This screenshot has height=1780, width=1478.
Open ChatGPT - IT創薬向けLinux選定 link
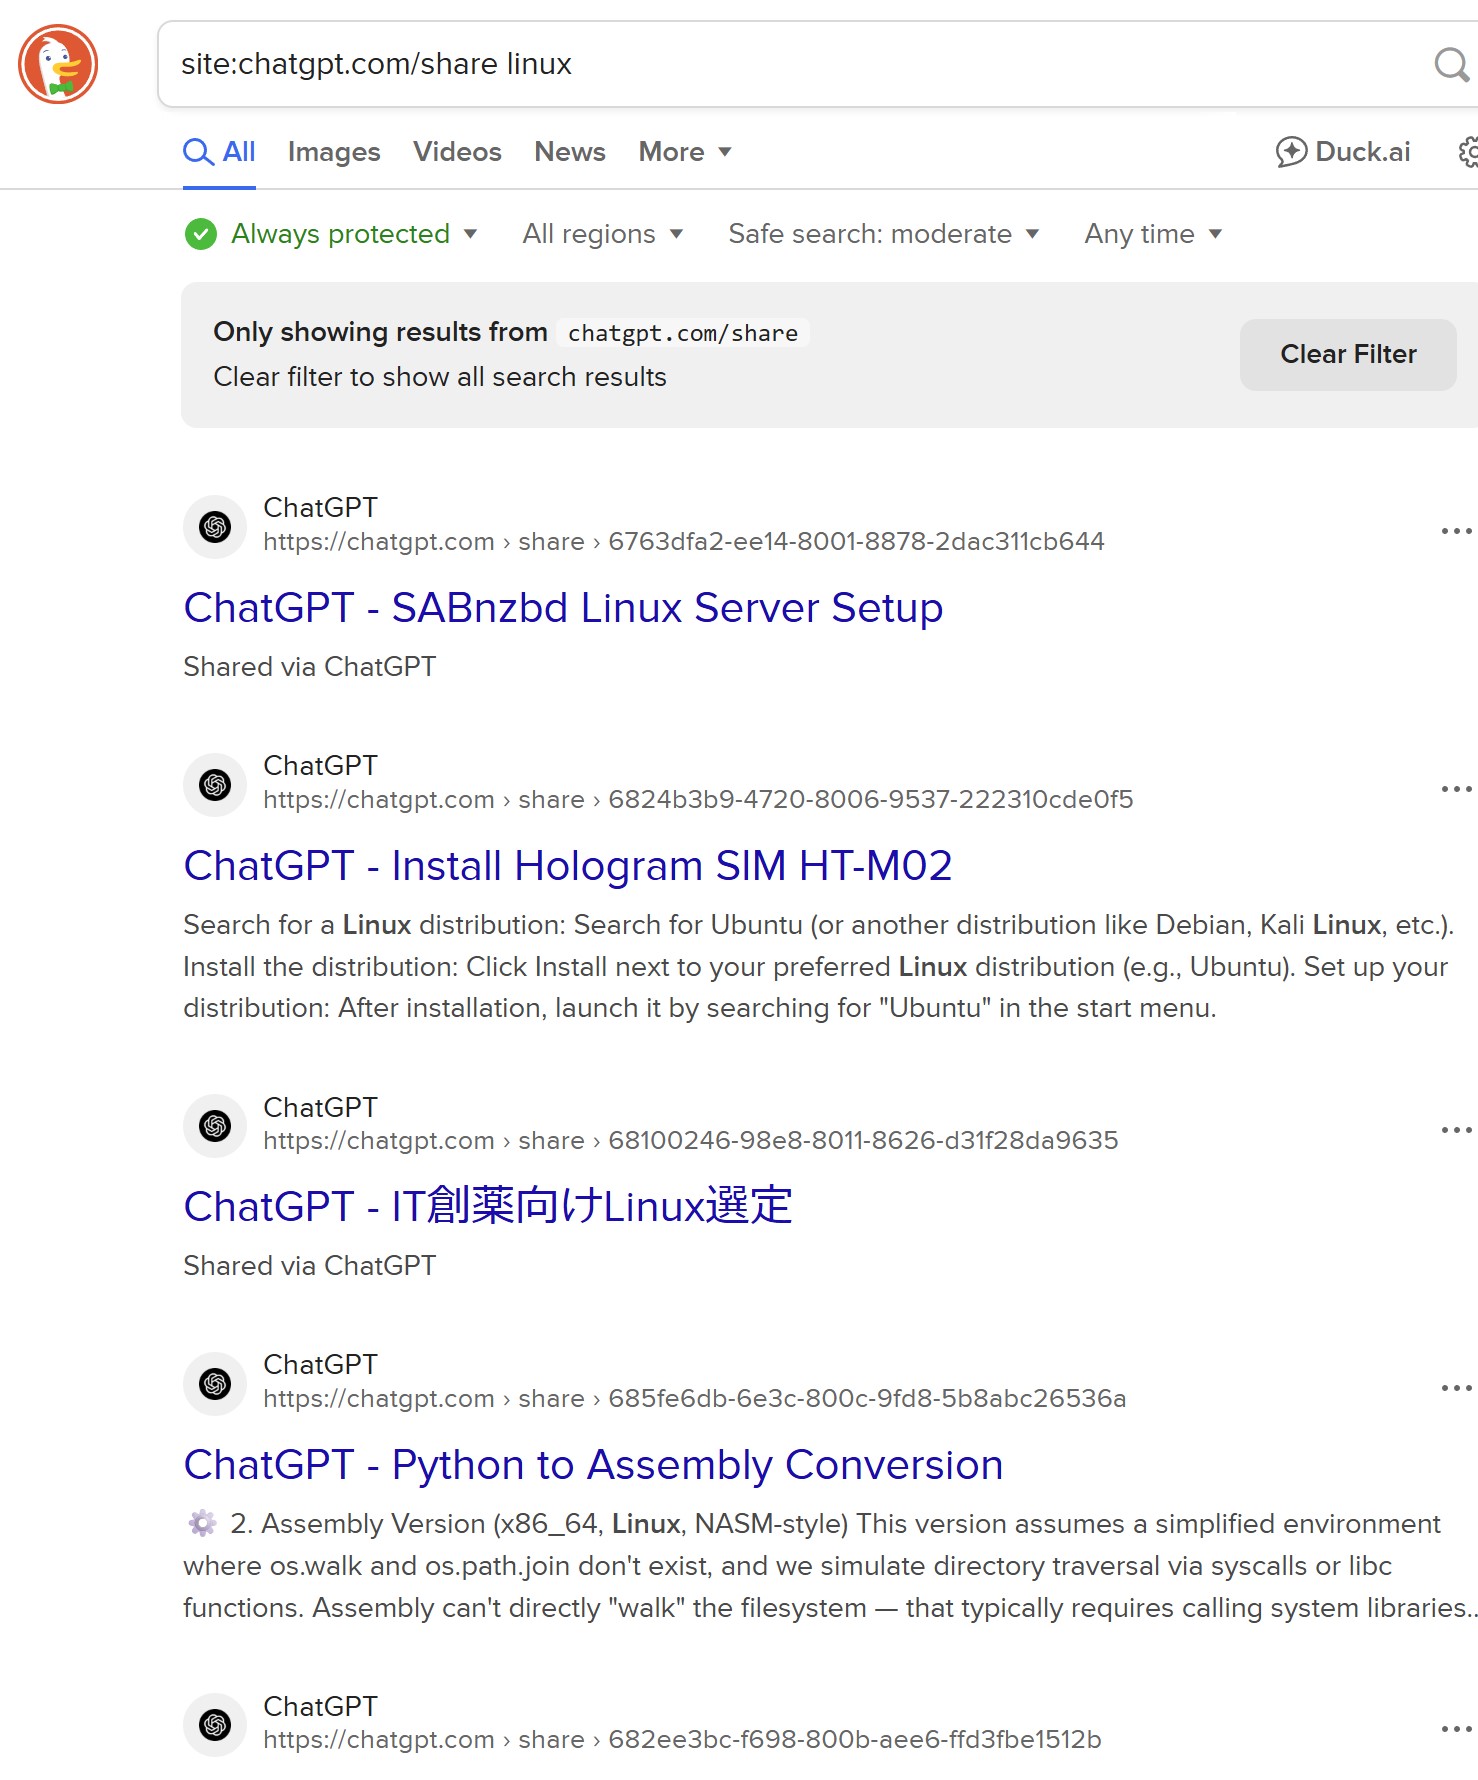(488, 1207)
